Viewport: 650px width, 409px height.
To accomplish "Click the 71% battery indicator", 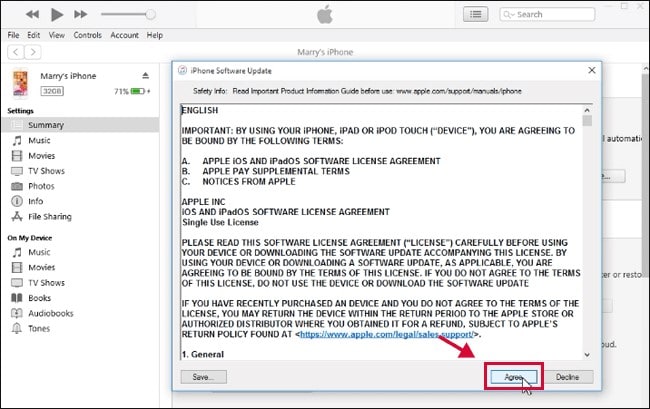I will tap(132, 91).
